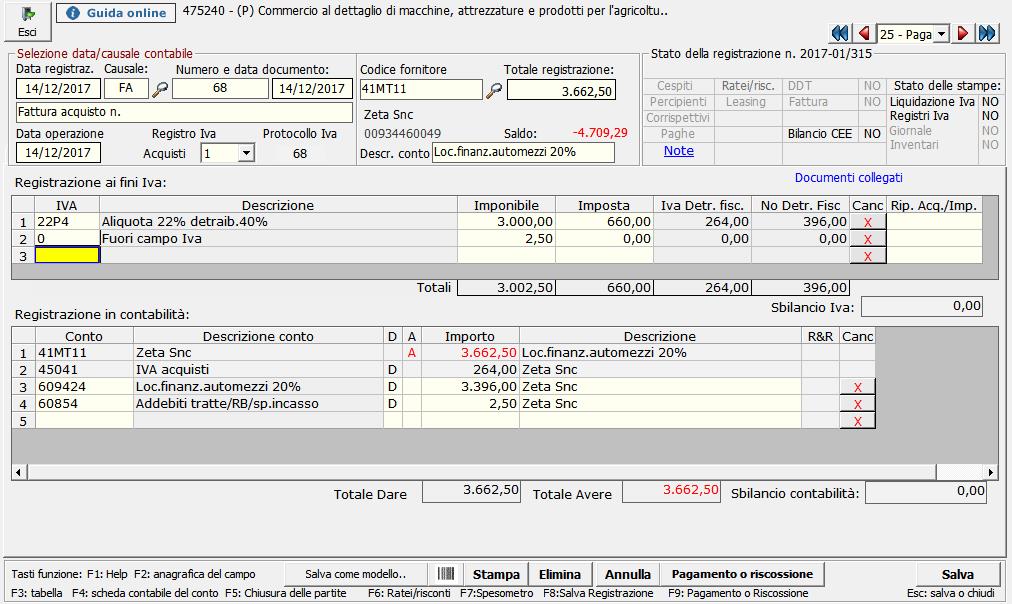
Task: Jump to last record with double-right arrow
Action: [987, 34]
